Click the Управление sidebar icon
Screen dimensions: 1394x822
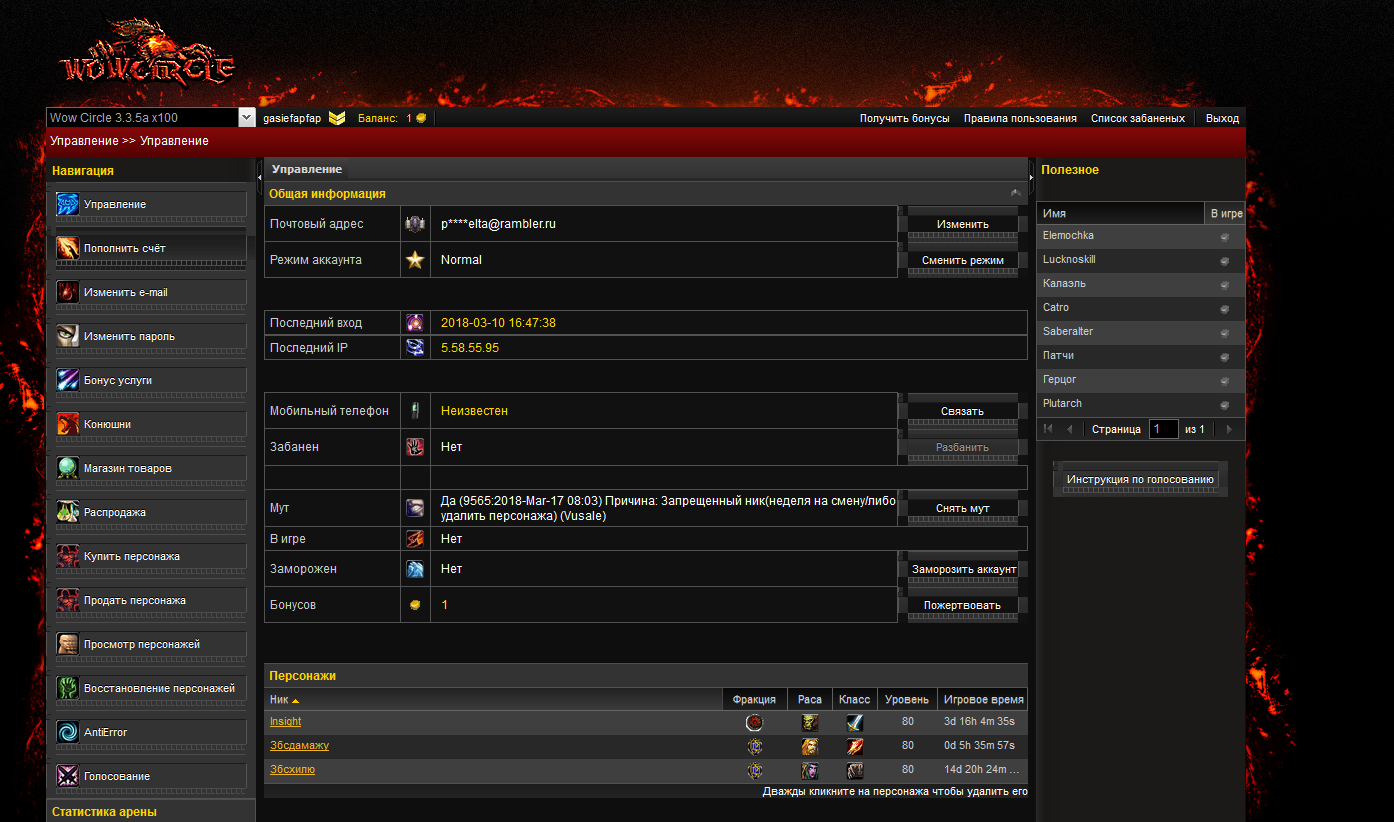pyautogui.click(x=68, y=204)
